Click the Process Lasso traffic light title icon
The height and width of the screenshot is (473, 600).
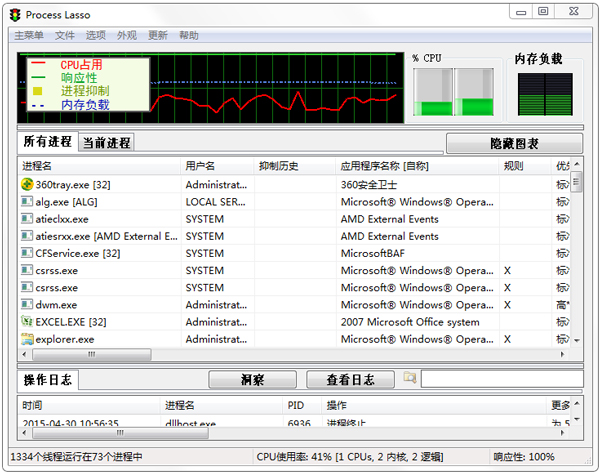pos(15,15)
